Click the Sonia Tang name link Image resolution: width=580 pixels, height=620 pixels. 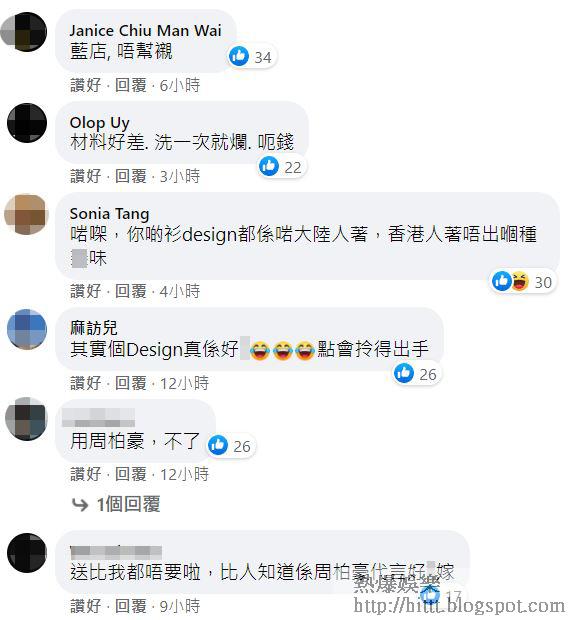pos(110,214)
